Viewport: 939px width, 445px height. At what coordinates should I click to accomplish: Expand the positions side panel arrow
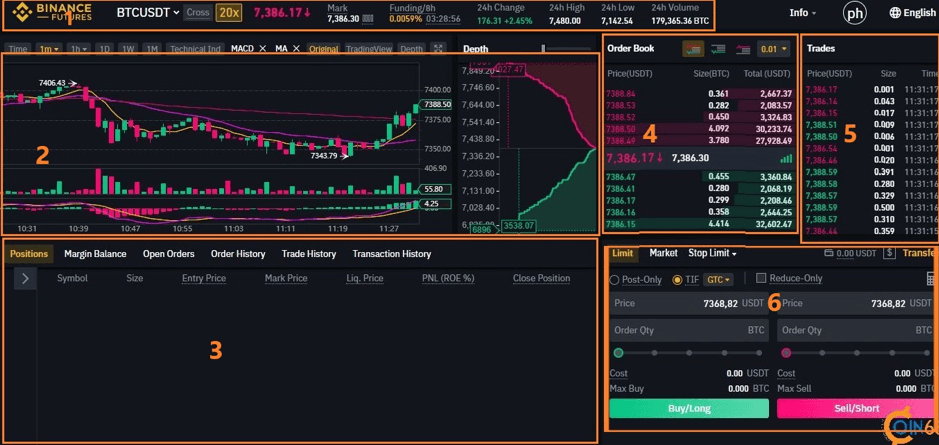click(25, 278)
